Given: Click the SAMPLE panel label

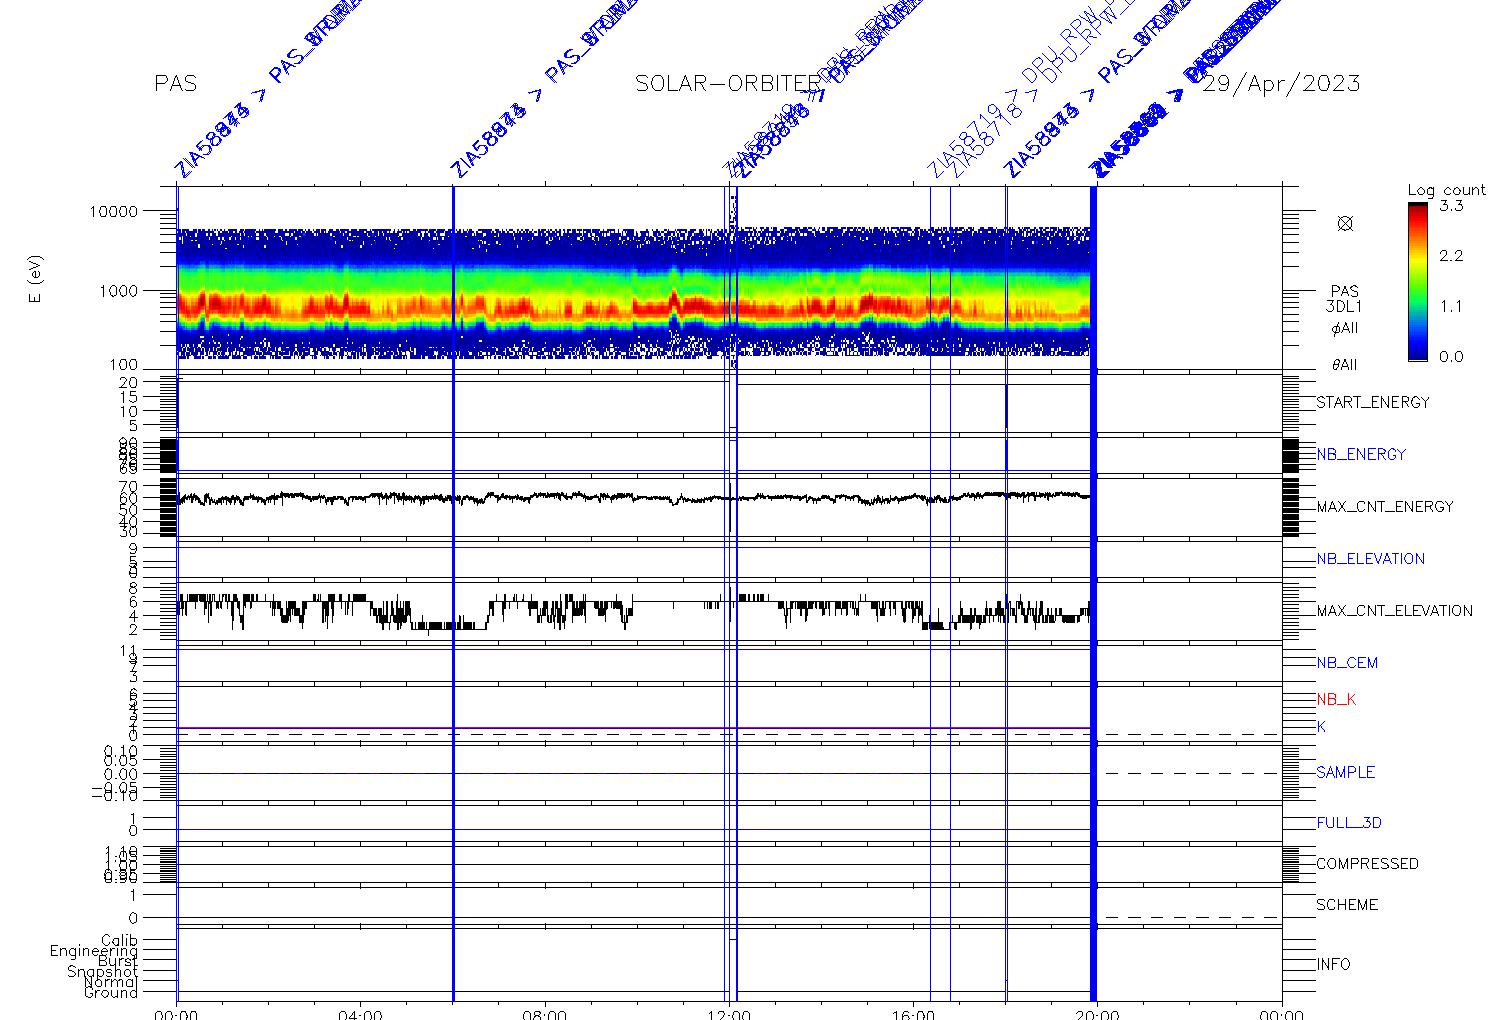Looking at the screenshot, I should (x=1345, y=772).
